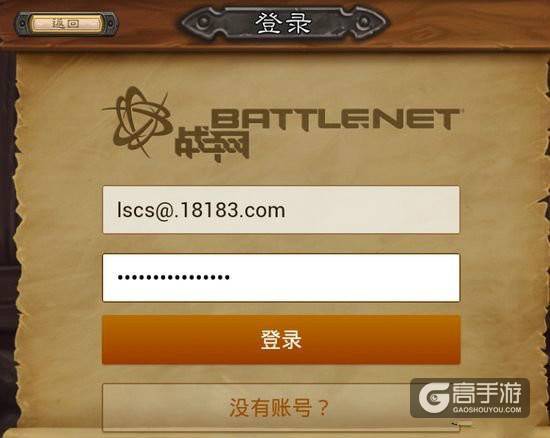Click the 战网 Chinese logo characters

click(212, 143)
